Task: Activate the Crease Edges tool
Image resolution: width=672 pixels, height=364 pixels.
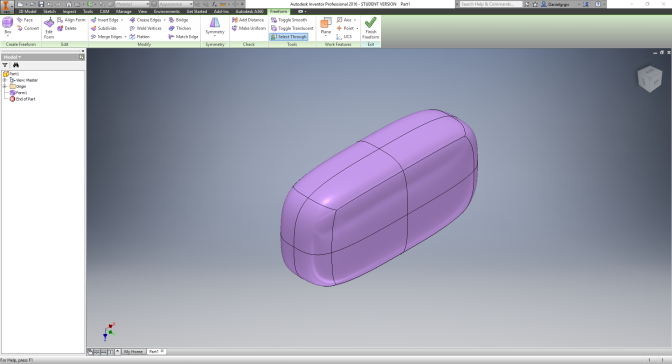Action: coord(145,20)
